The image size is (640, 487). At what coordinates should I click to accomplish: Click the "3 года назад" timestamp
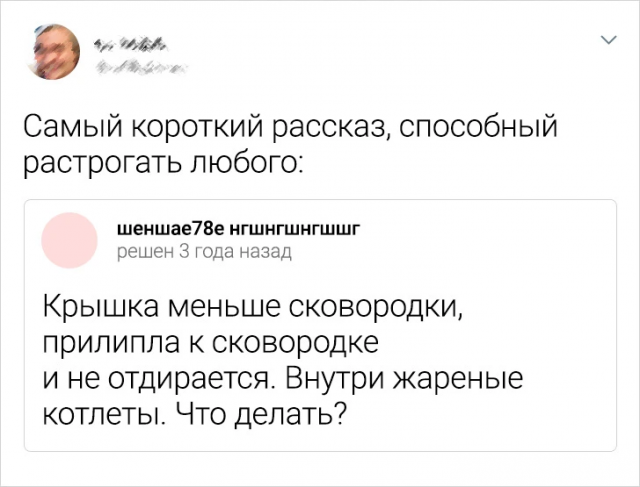(236, 250)
